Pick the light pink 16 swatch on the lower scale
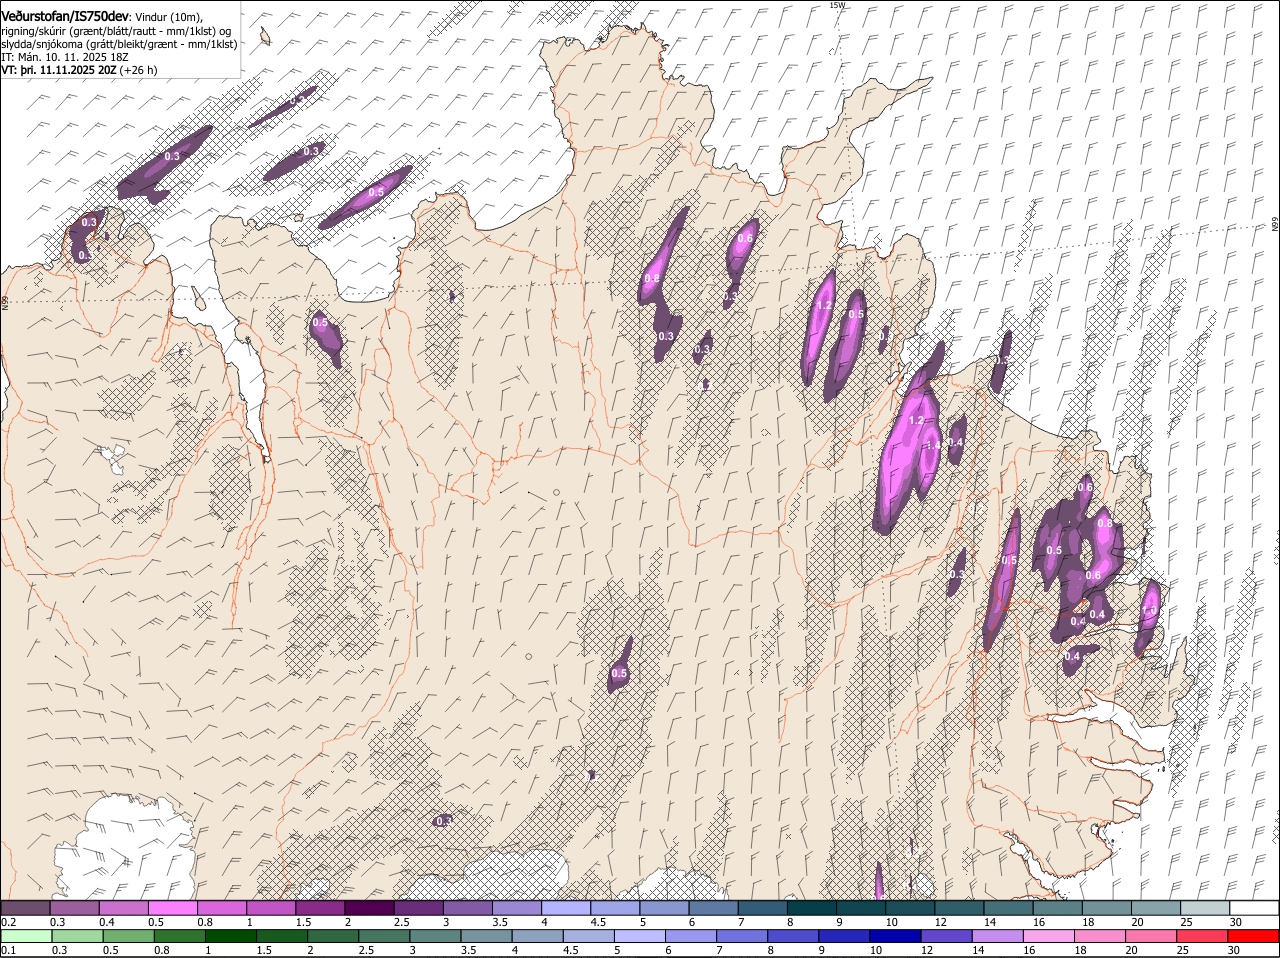 (x=1049, y=937)
